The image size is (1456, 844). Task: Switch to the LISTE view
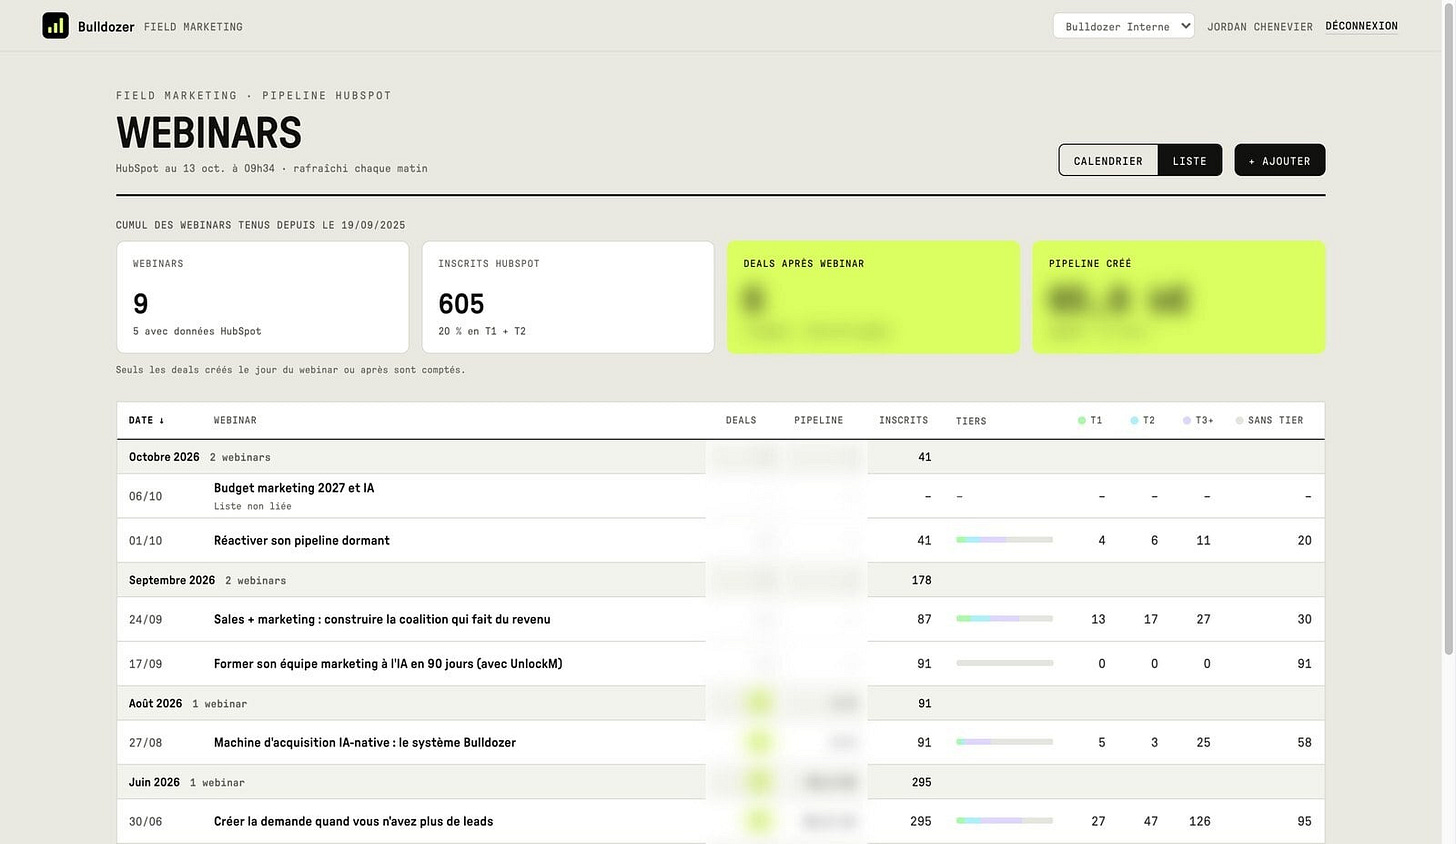click(1190, 160)
